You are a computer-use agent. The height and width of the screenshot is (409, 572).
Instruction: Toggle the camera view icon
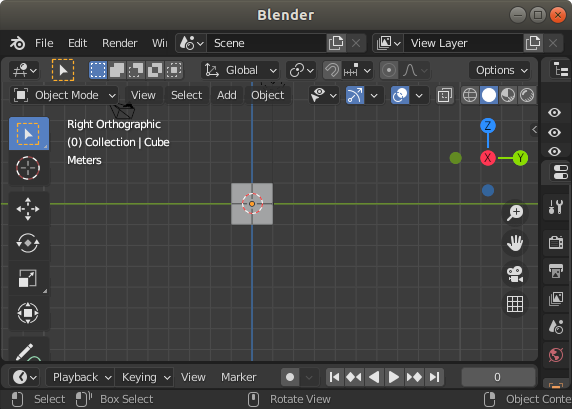pos(515,274)
